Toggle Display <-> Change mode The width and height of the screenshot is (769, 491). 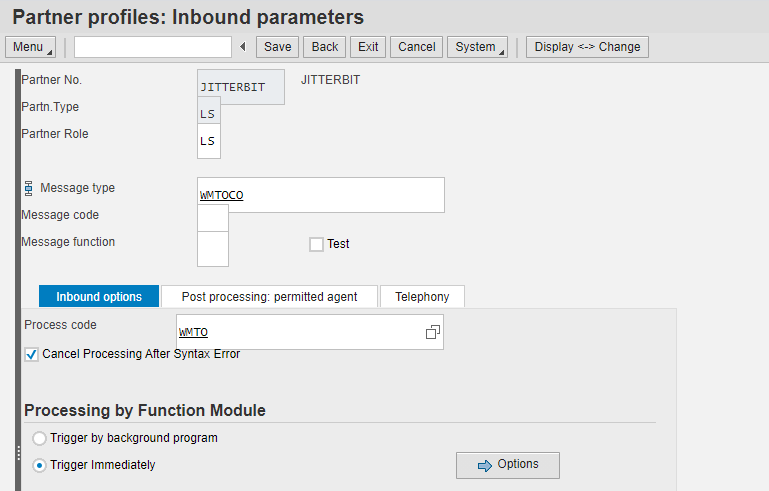pyautogui.click(x=587, y=47)
